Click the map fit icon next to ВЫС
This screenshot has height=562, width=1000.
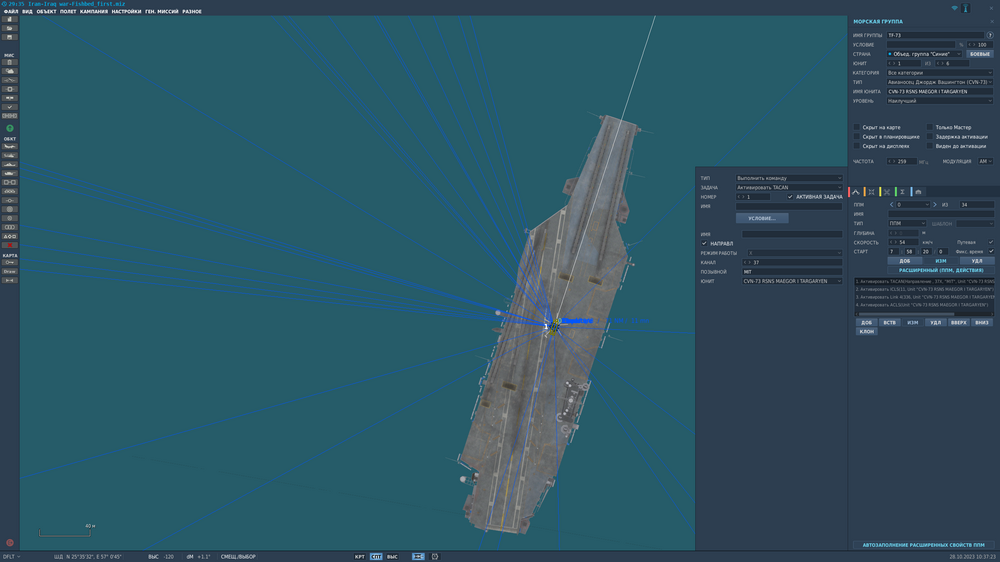[x=418, y=557]
